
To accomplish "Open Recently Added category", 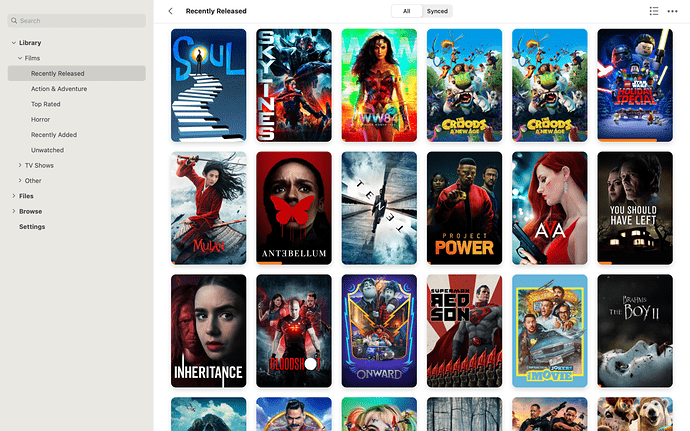I will pyautogui.click(x=54, y=135).
